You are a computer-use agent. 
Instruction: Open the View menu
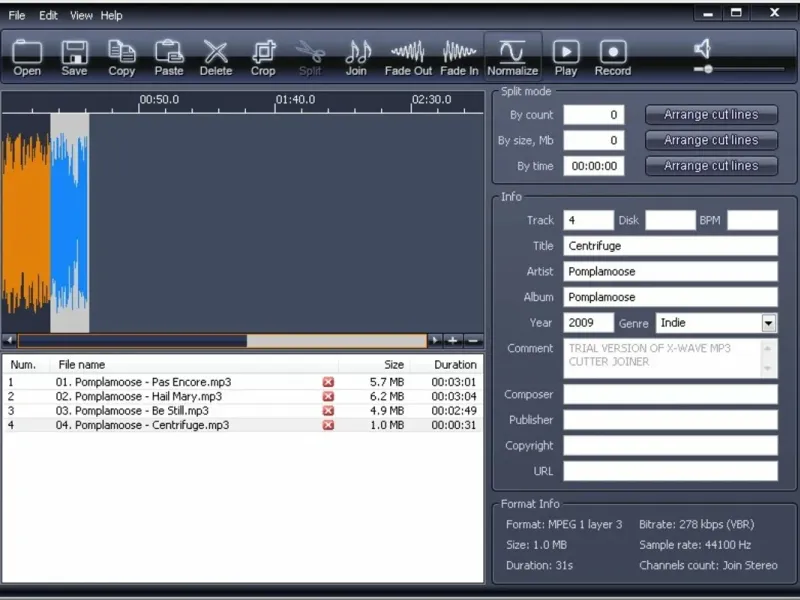click(81, 15)
